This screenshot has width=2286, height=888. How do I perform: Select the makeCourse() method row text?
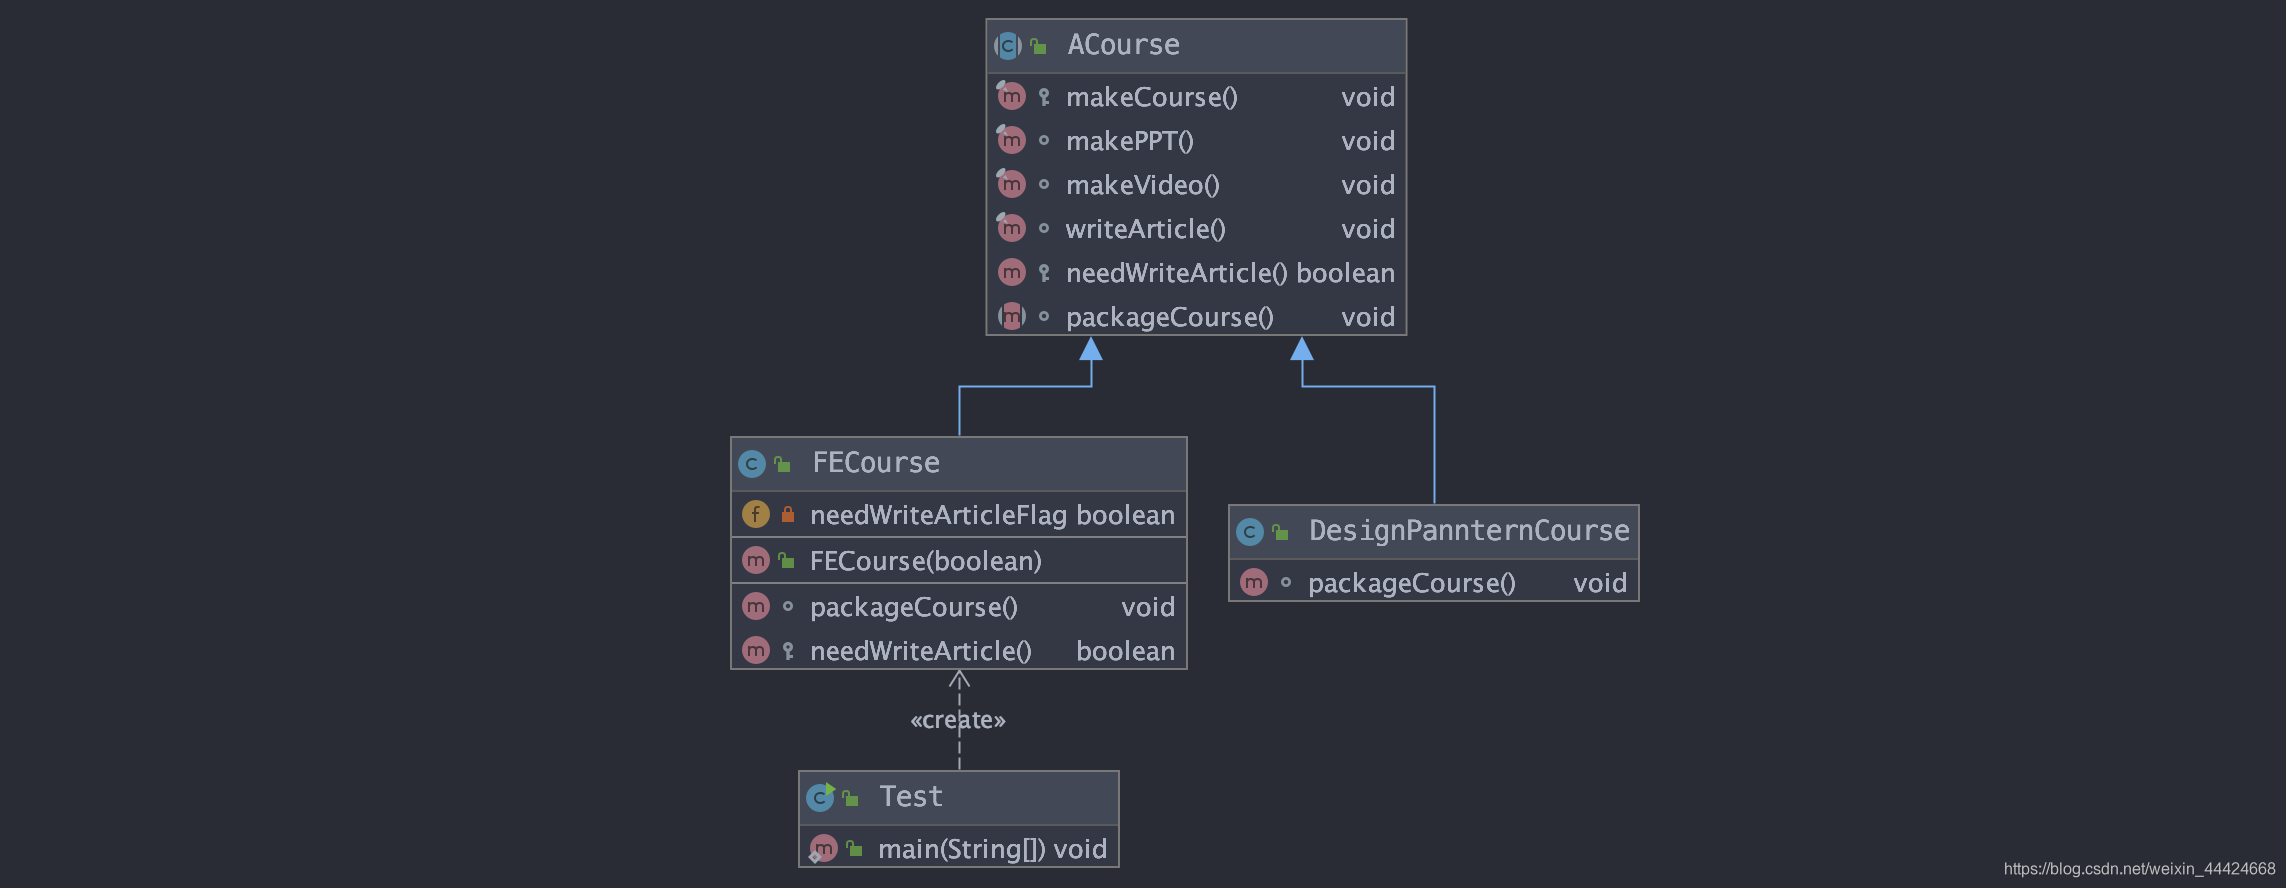(1152, 97)
